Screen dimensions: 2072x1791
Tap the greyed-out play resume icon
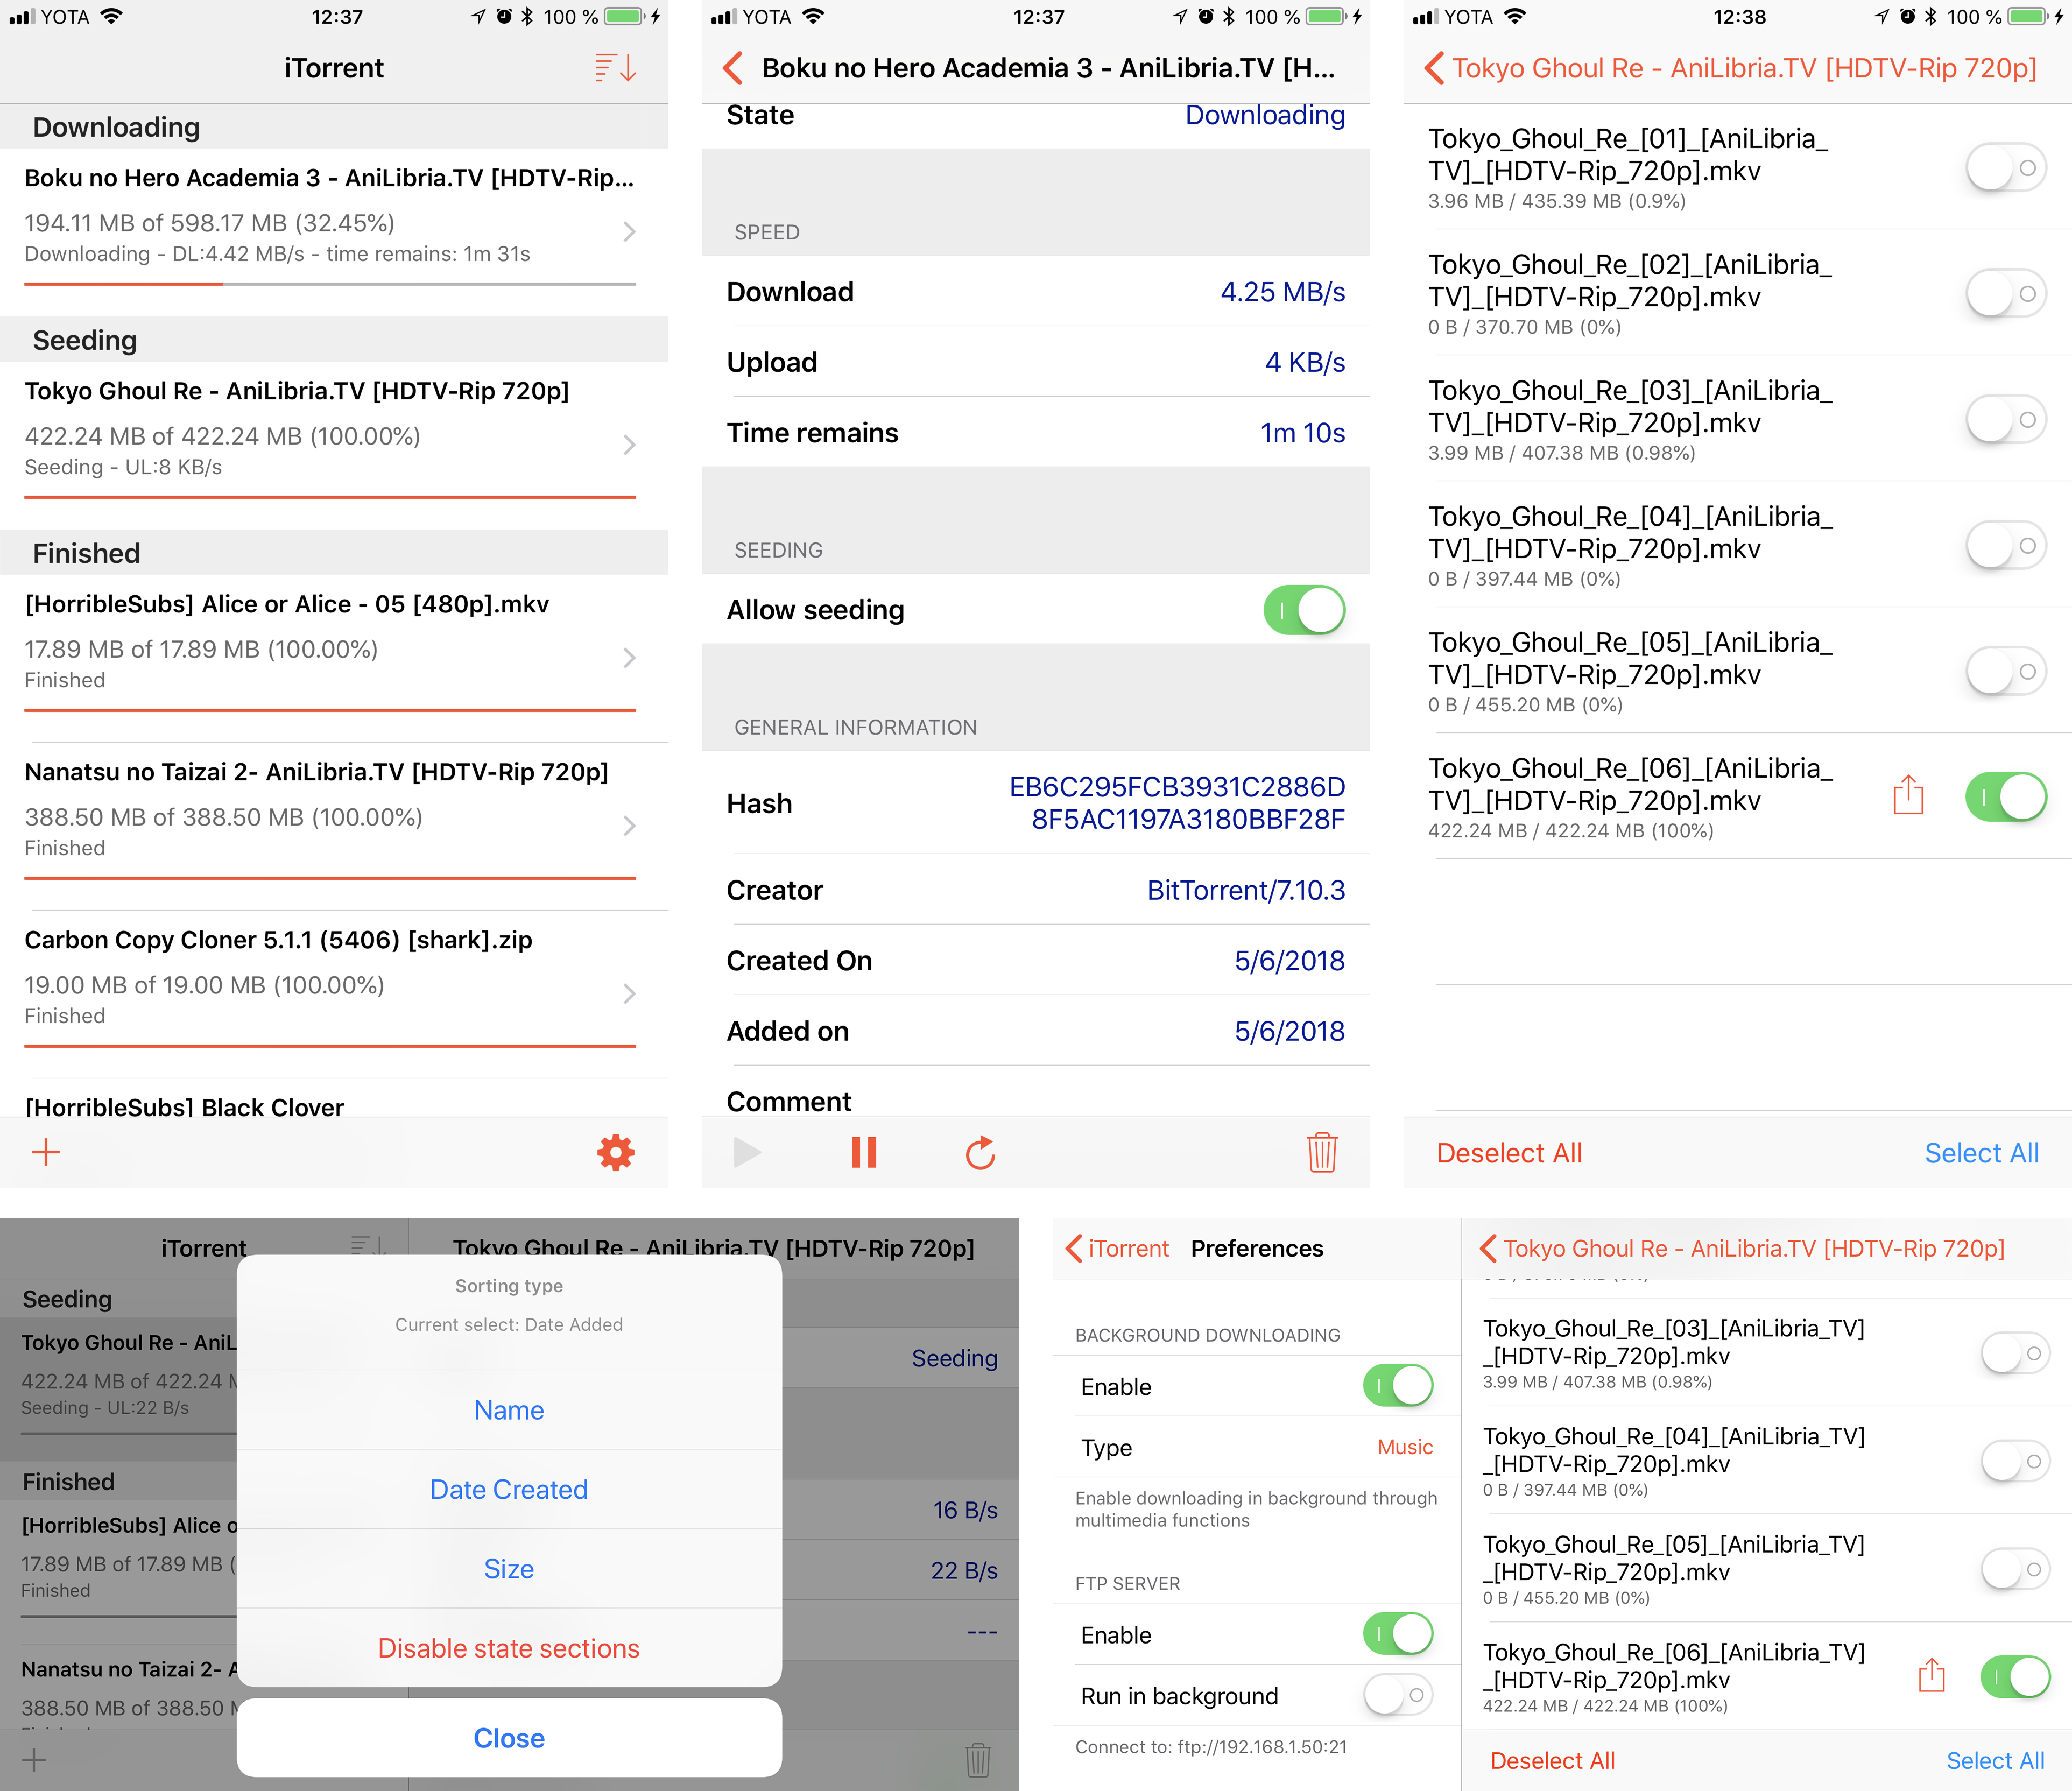pos(747,1152)
